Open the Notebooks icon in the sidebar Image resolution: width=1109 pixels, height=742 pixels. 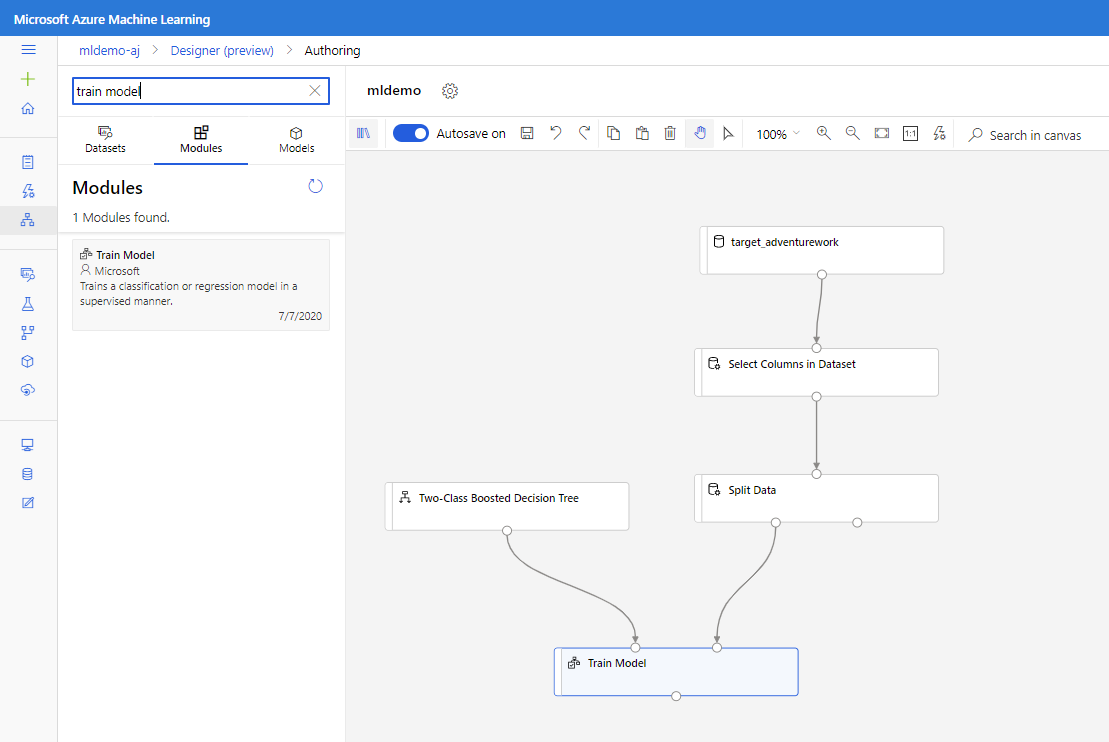pos(28,160)
